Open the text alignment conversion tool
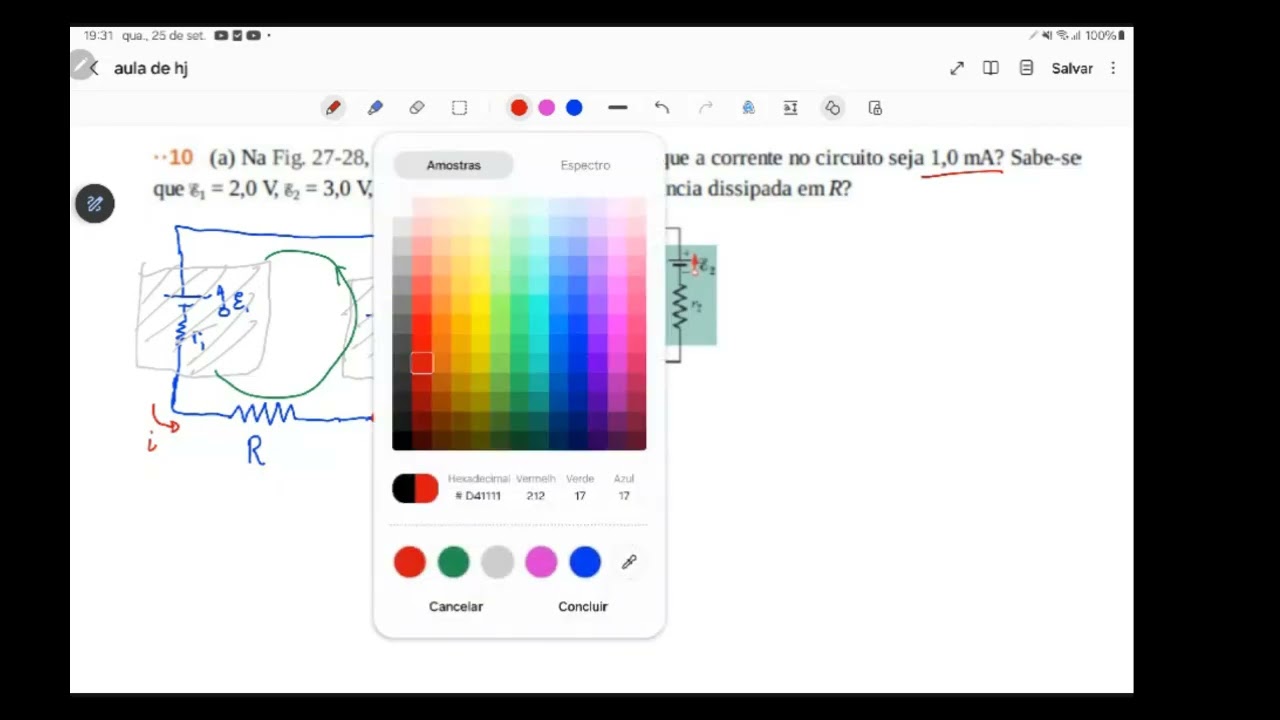1280x720 pixels. (790, 108)
